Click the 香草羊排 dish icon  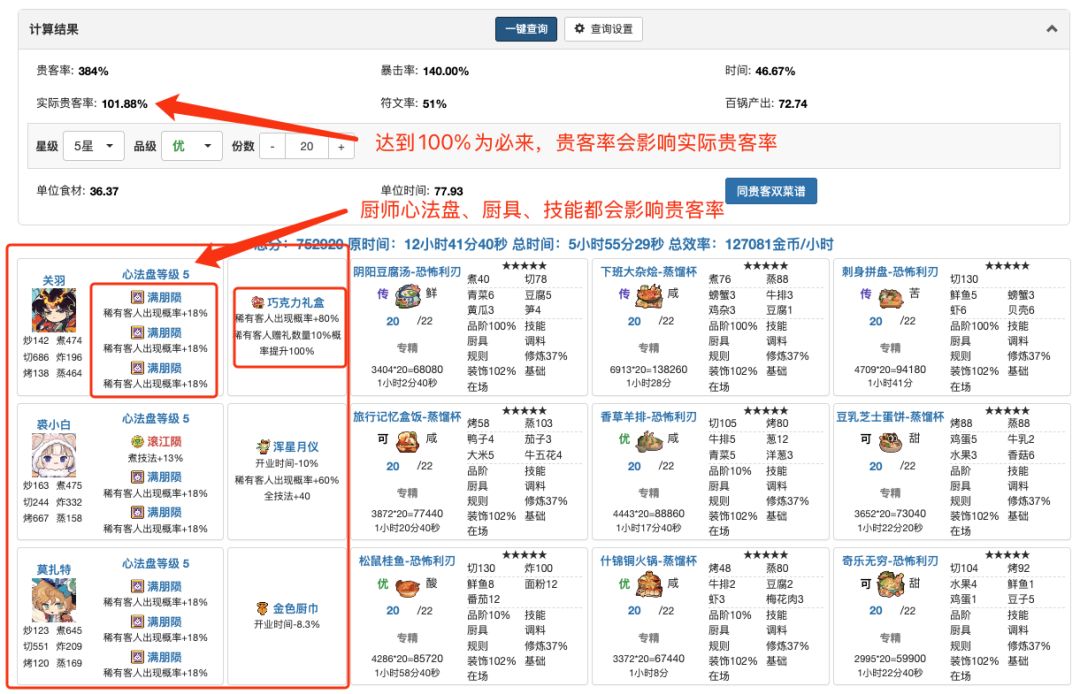coord(649,441)
